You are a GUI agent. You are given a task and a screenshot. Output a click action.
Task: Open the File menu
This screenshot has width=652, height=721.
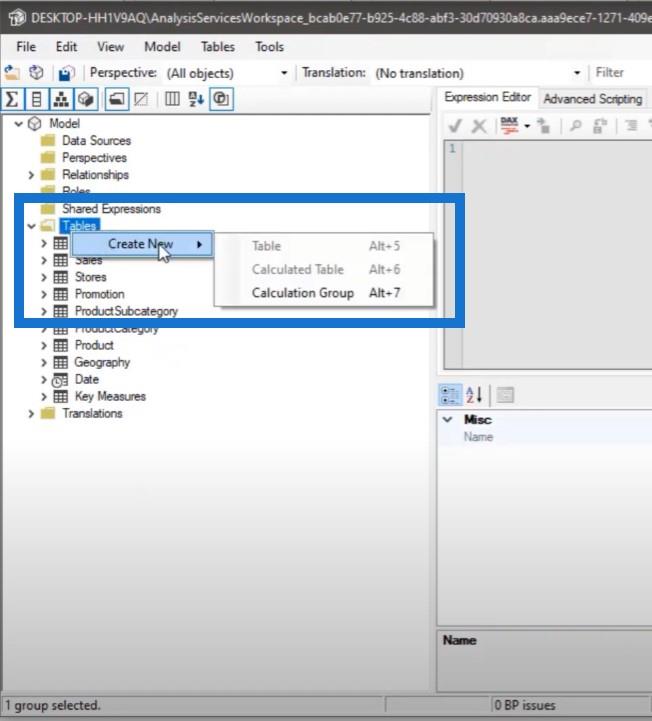coord(26,47)
